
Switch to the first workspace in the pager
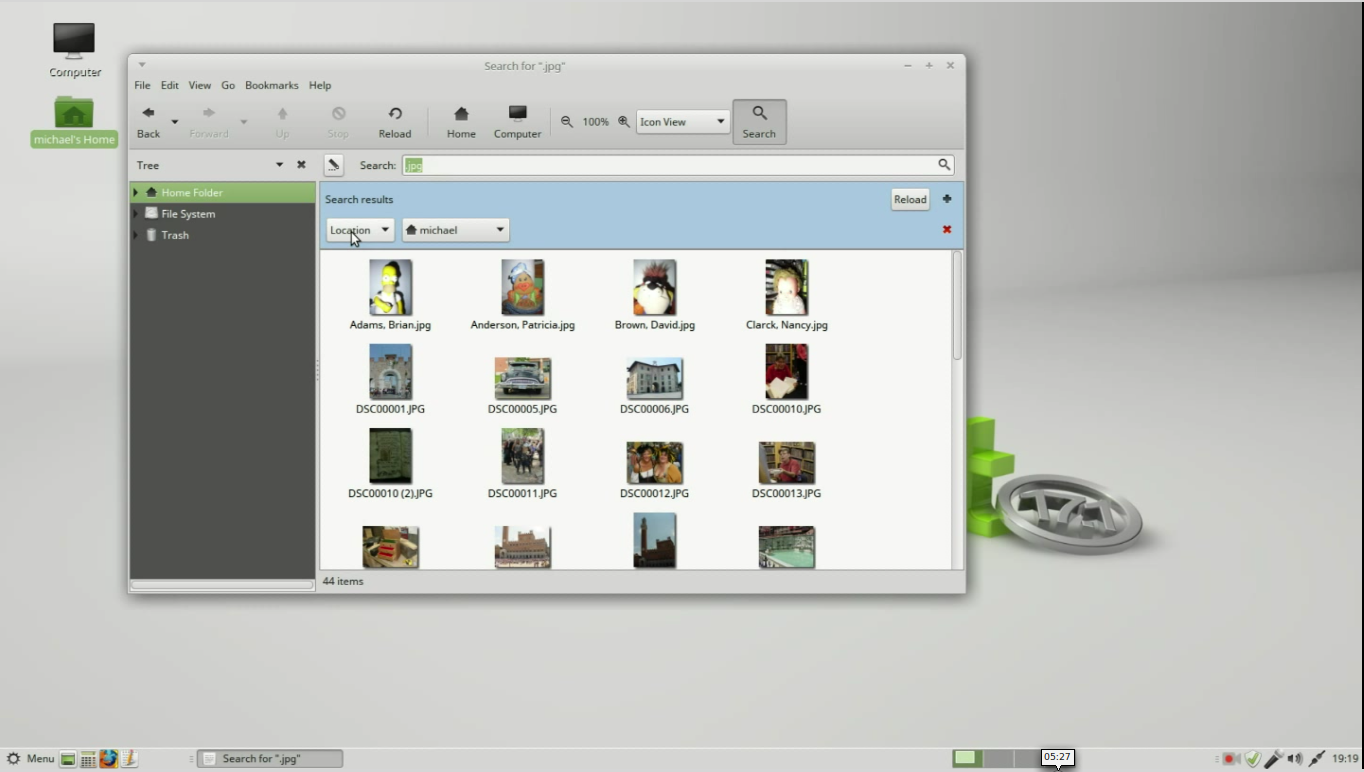click(x=967, y=759)
